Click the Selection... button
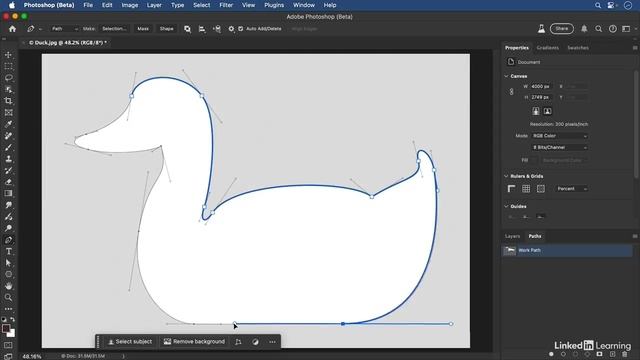Screen dimensions: 640x360 [114, 29]
